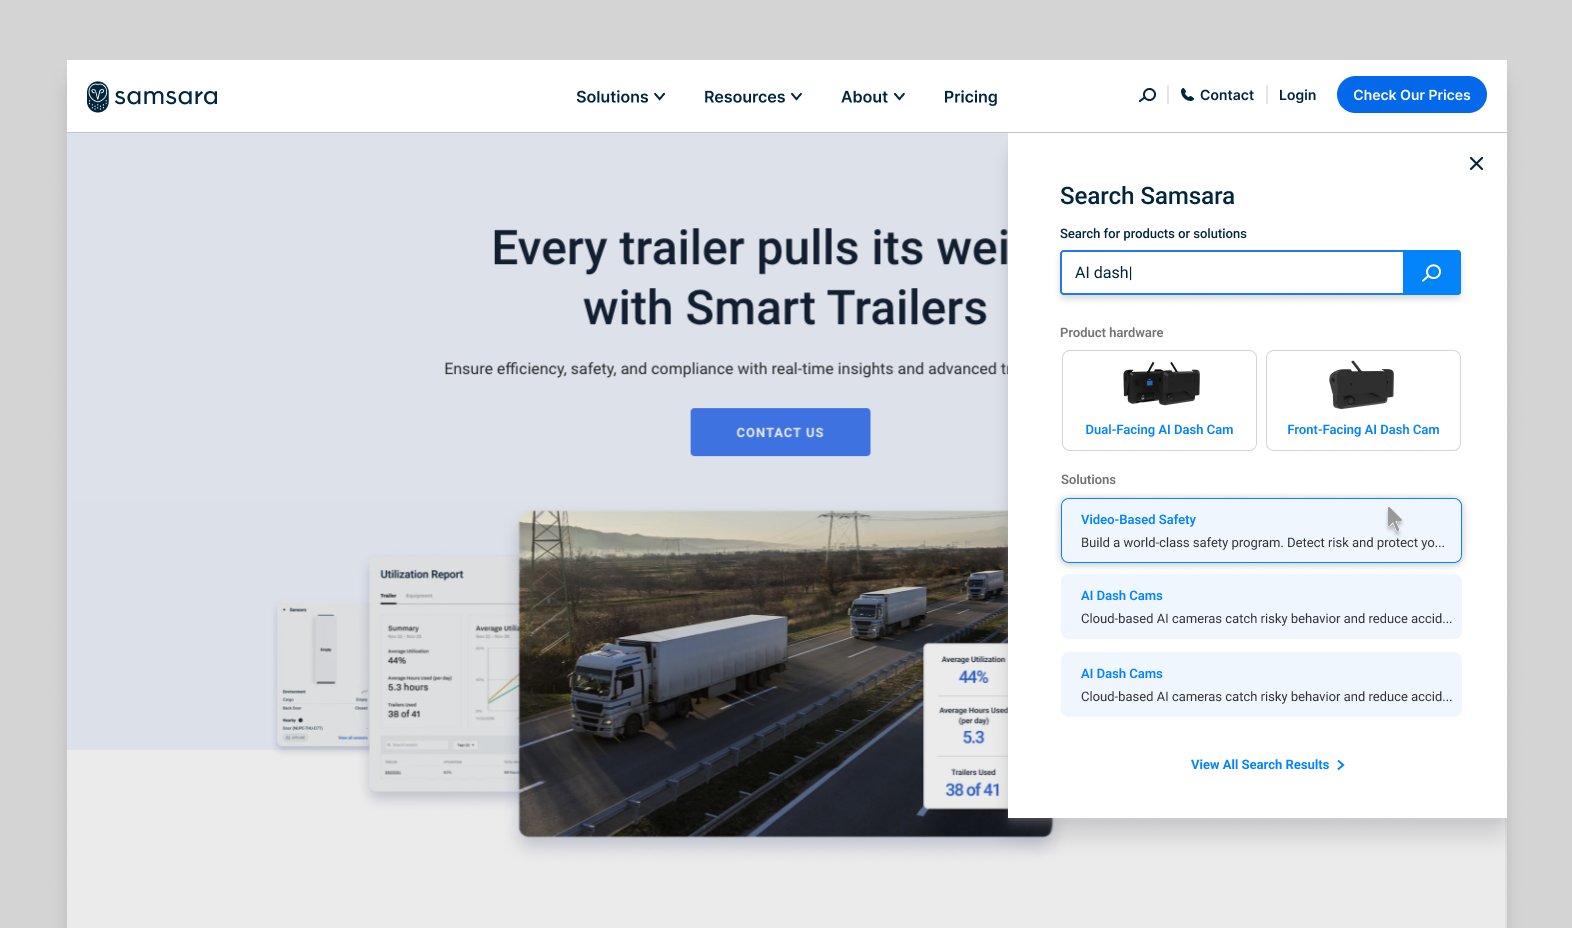
Task: Close the search panel with X
Action: pyautogui.click(x=1476, y=163)
